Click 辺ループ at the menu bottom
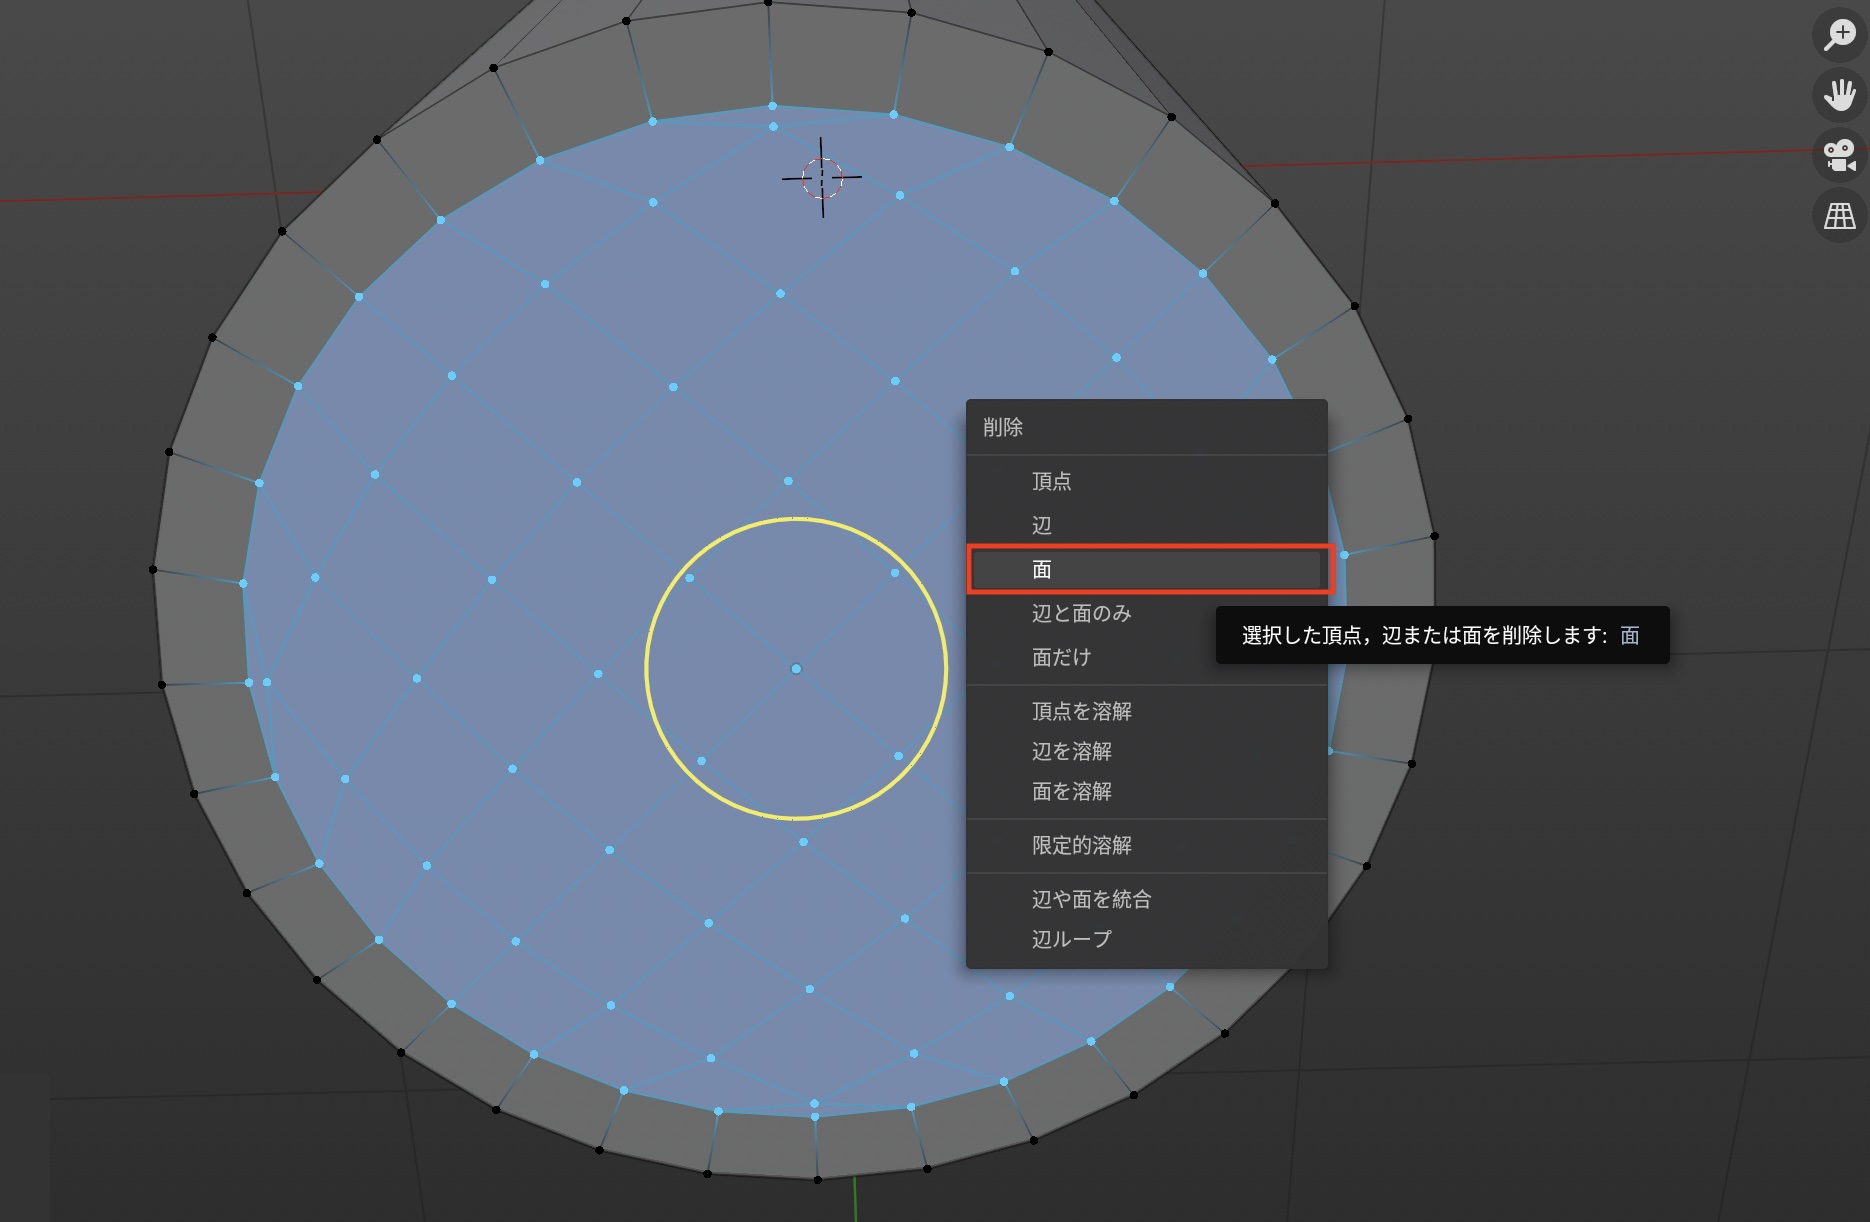This screenshot has height=1222, width=1870. [x=1071, y=939]
